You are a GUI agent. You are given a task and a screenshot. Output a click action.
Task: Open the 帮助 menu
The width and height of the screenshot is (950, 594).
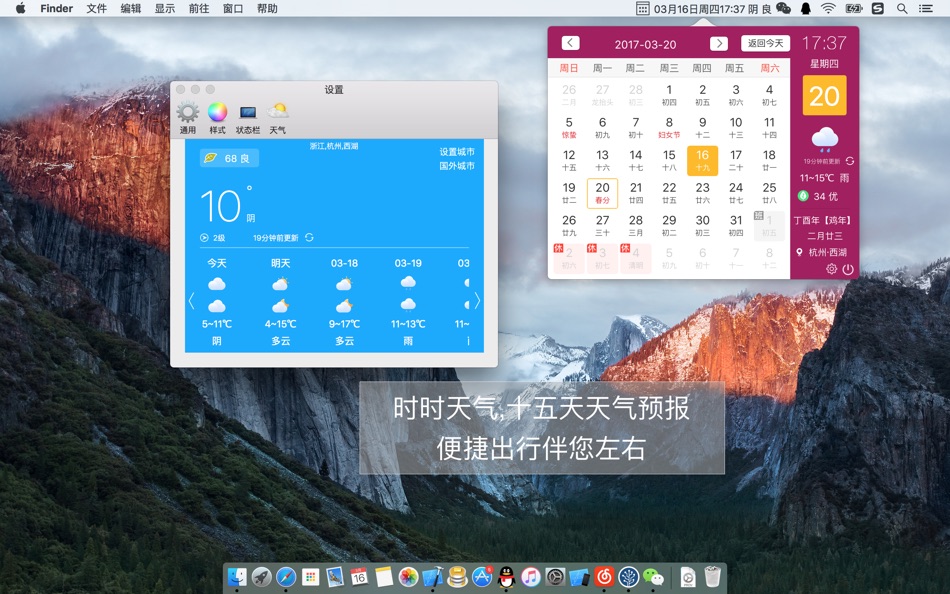click(267, 8)
